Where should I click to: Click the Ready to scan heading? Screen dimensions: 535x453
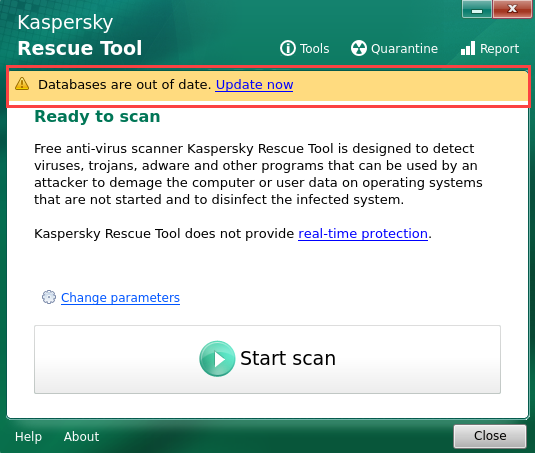[97, 117]
